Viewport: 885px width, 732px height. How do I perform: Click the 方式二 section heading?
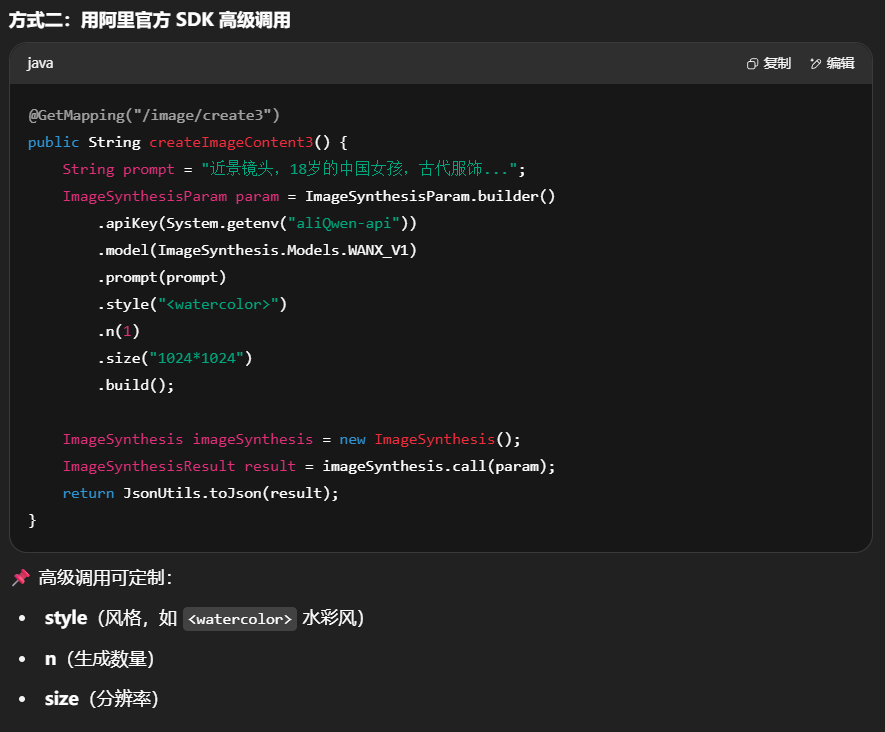150,20
